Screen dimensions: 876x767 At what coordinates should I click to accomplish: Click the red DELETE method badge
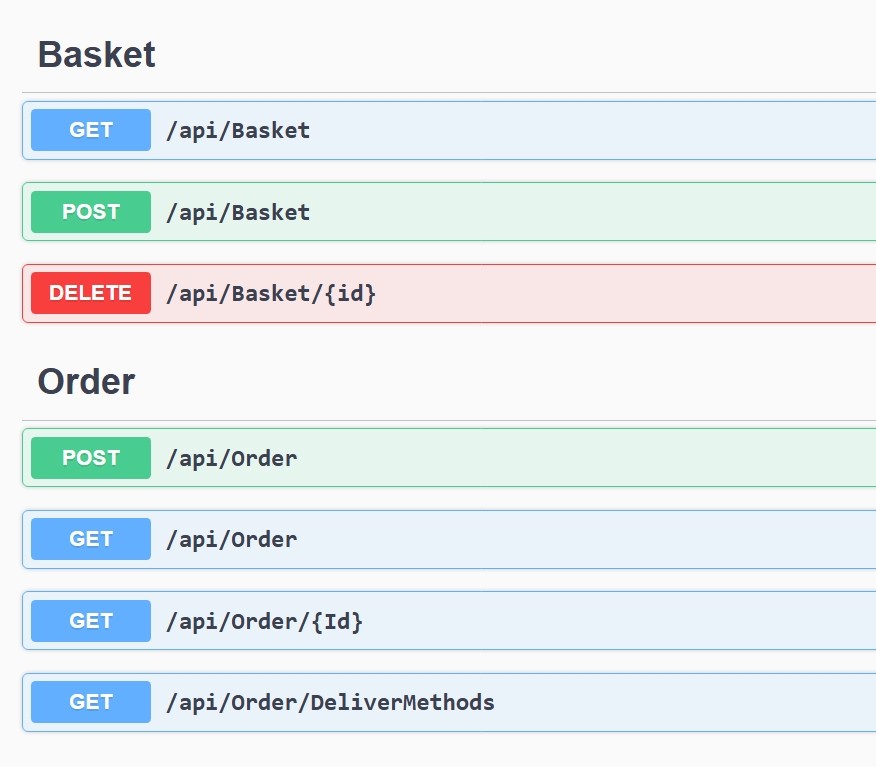coord(91,293)
